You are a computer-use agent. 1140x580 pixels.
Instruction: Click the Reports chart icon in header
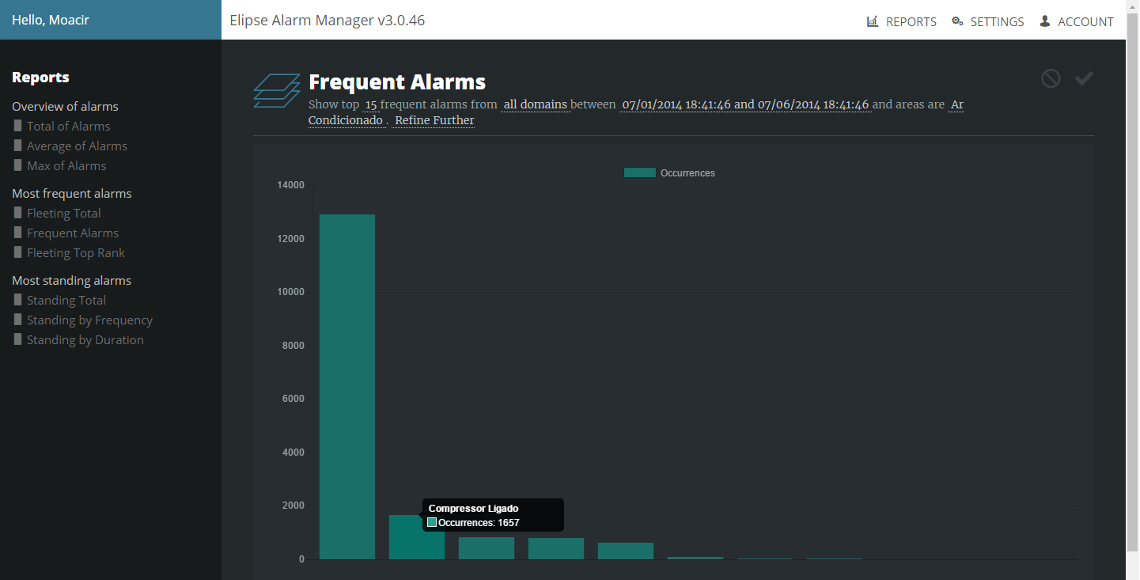tap(872, 21)
